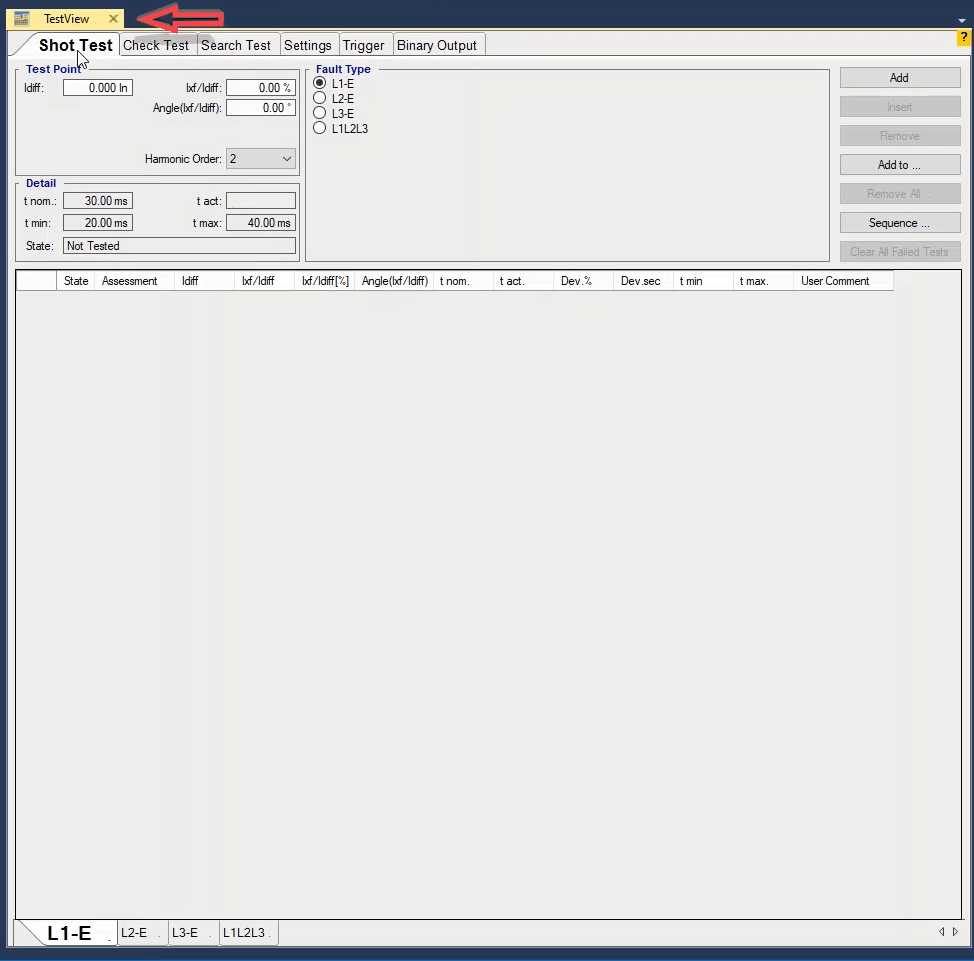Click the Assessment column header
Viewport: 974px width, 961px height.
click(x=130, y=281)
